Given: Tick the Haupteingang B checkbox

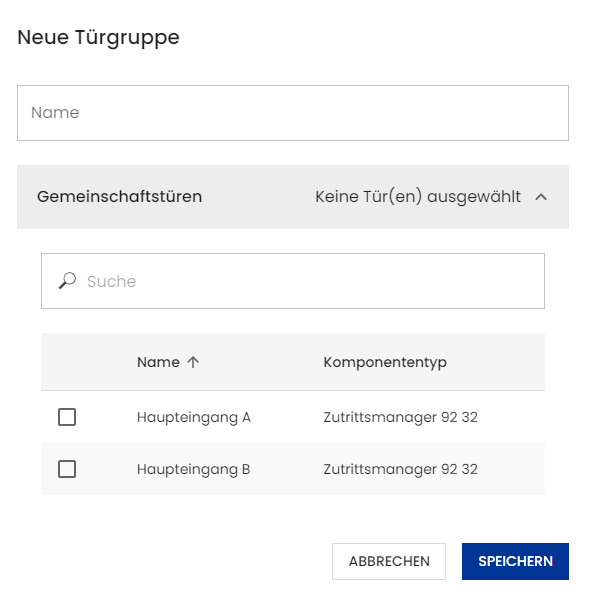Looking at the screenshot, I should click(x=67, y=469).
